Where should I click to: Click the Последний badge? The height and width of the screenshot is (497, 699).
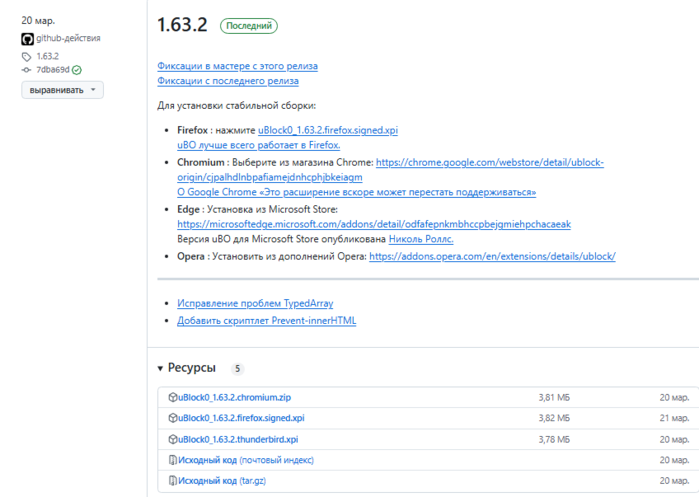pos(249,26)
